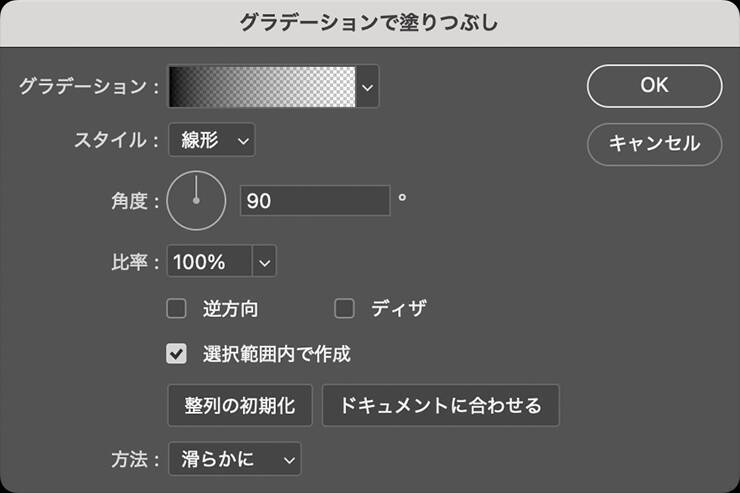This screenshot has height=493, width=740.
Task: Open the 方法 dropdown showing 滑らかに
Action: point(234,459)
